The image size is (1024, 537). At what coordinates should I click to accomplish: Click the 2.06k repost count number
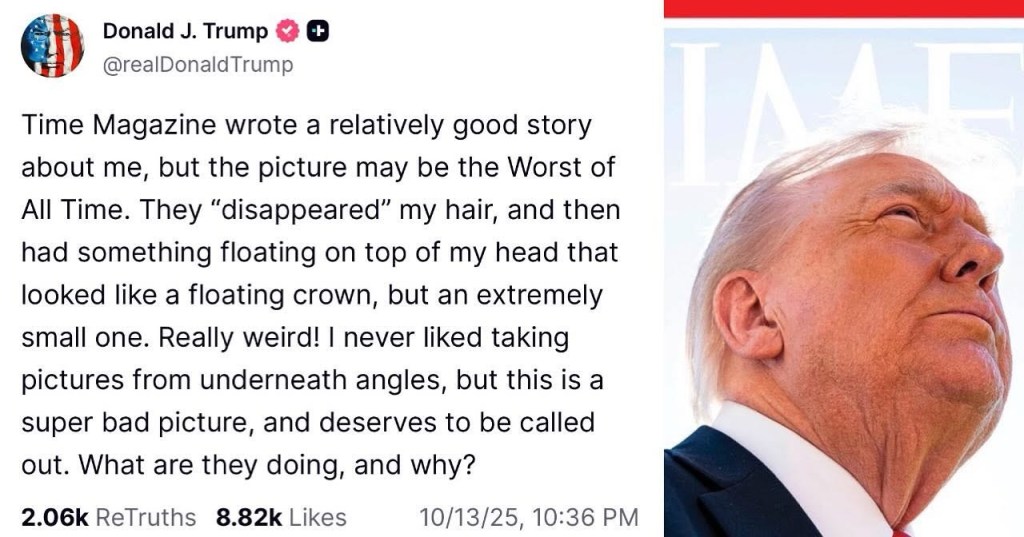point(55,517)
